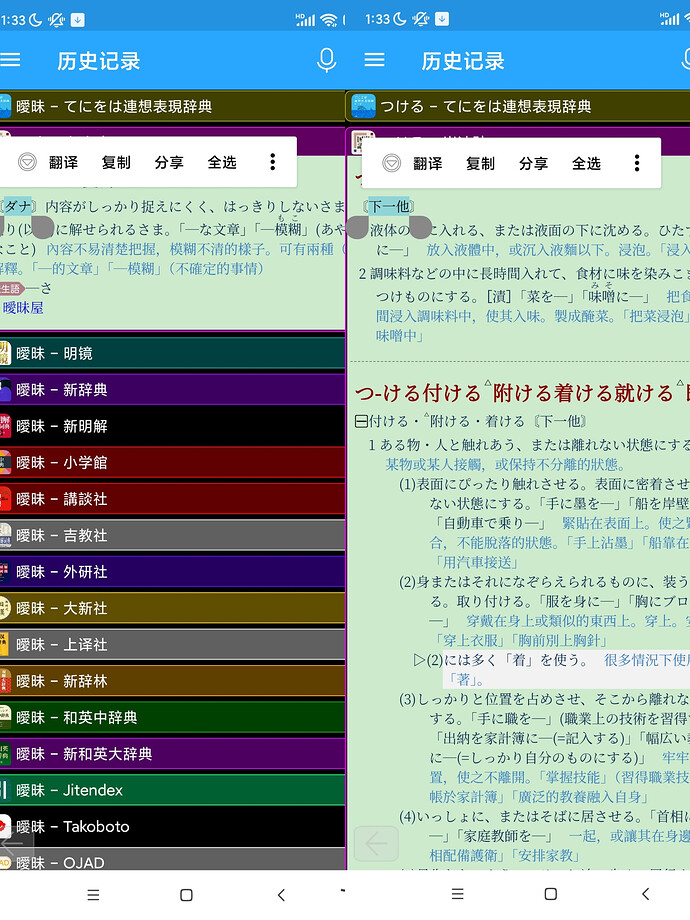Viewport: 690px width, 920px height.
Task: Collapse つける – てにをは連想表現辞典 header
Action: [518, 106]
